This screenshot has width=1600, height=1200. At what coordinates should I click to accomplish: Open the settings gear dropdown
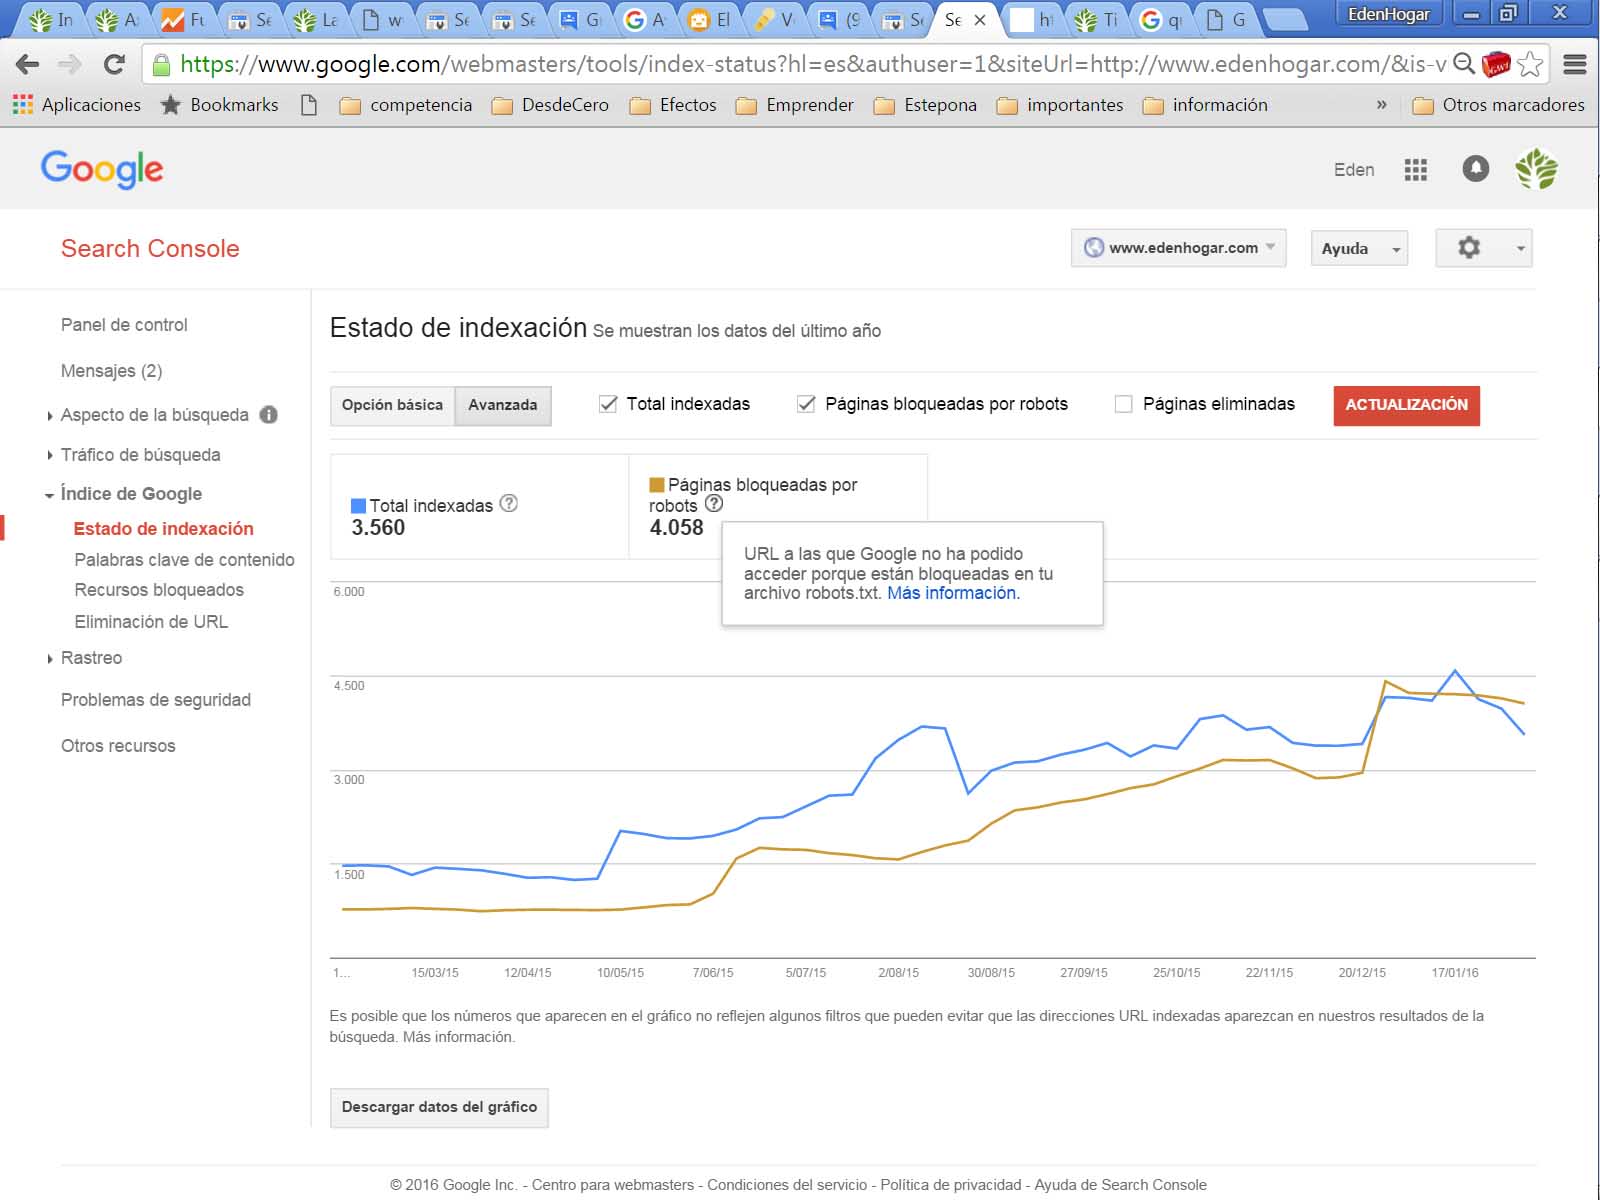tap(1483, 248)
